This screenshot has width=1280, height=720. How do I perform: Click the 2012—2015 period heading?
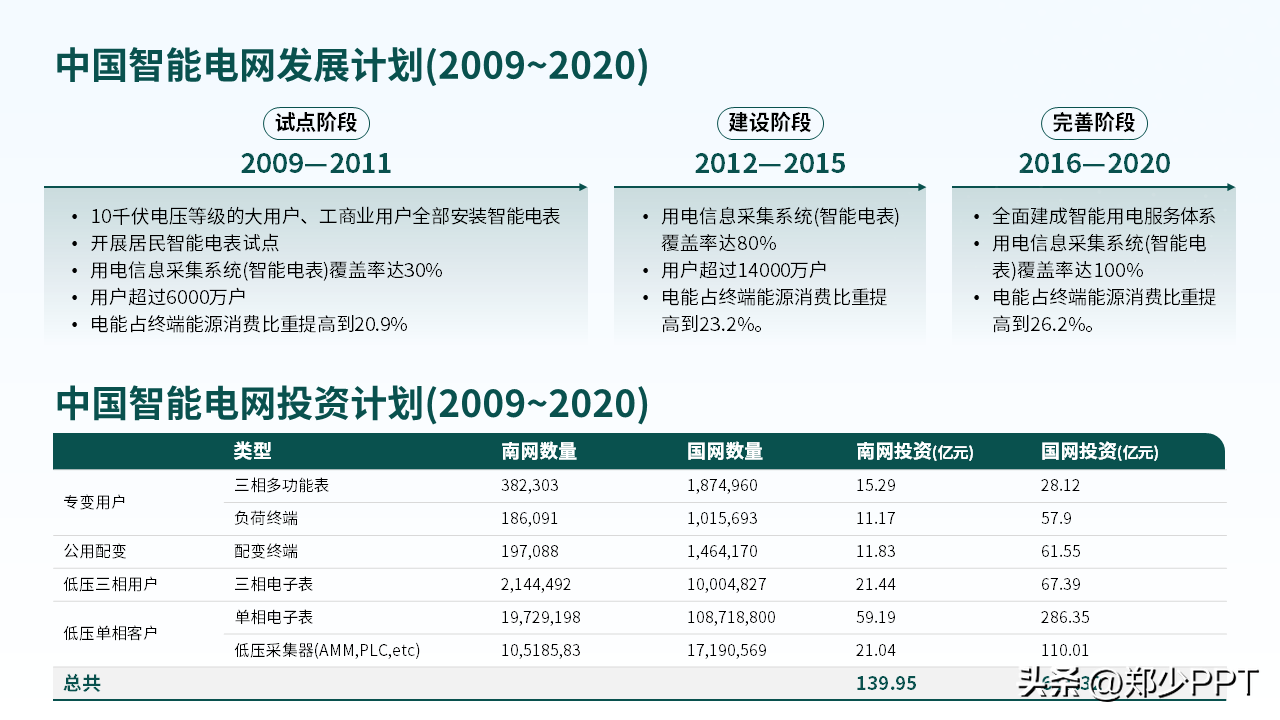click(770, 163)
